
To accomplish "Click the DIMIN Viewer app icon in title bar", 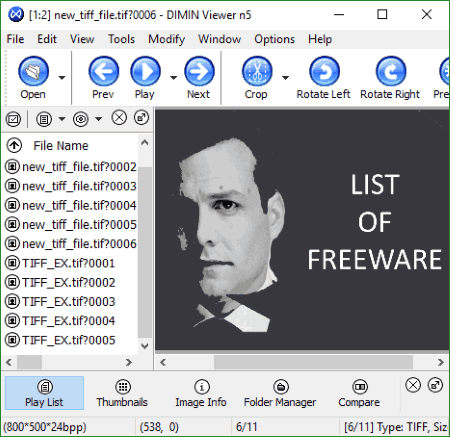I will point(16,15).
